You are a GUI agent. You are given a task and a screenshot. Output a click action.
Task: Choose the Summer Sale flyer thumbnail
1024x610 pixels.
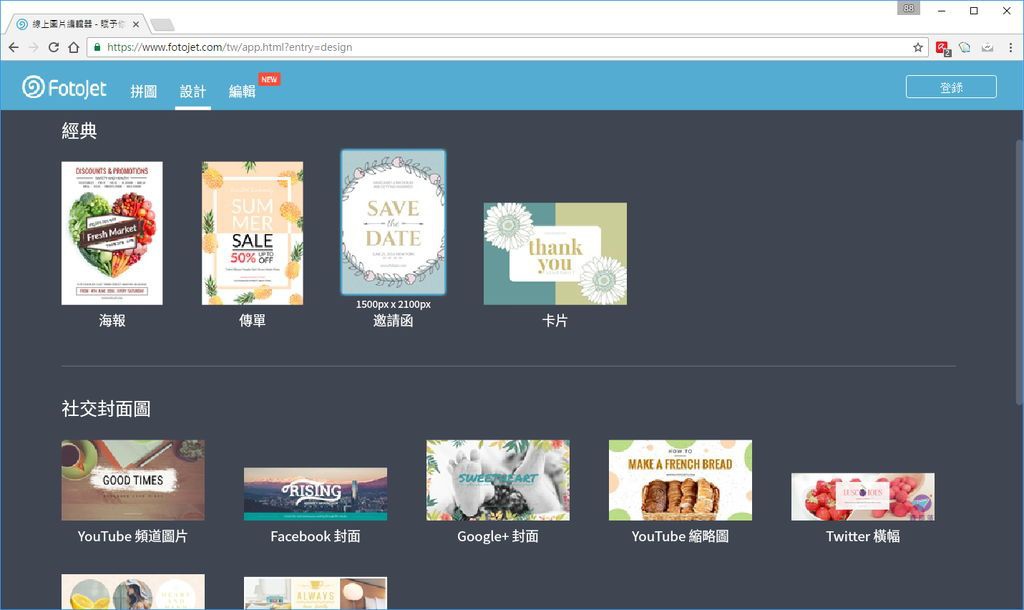[252, 233]
